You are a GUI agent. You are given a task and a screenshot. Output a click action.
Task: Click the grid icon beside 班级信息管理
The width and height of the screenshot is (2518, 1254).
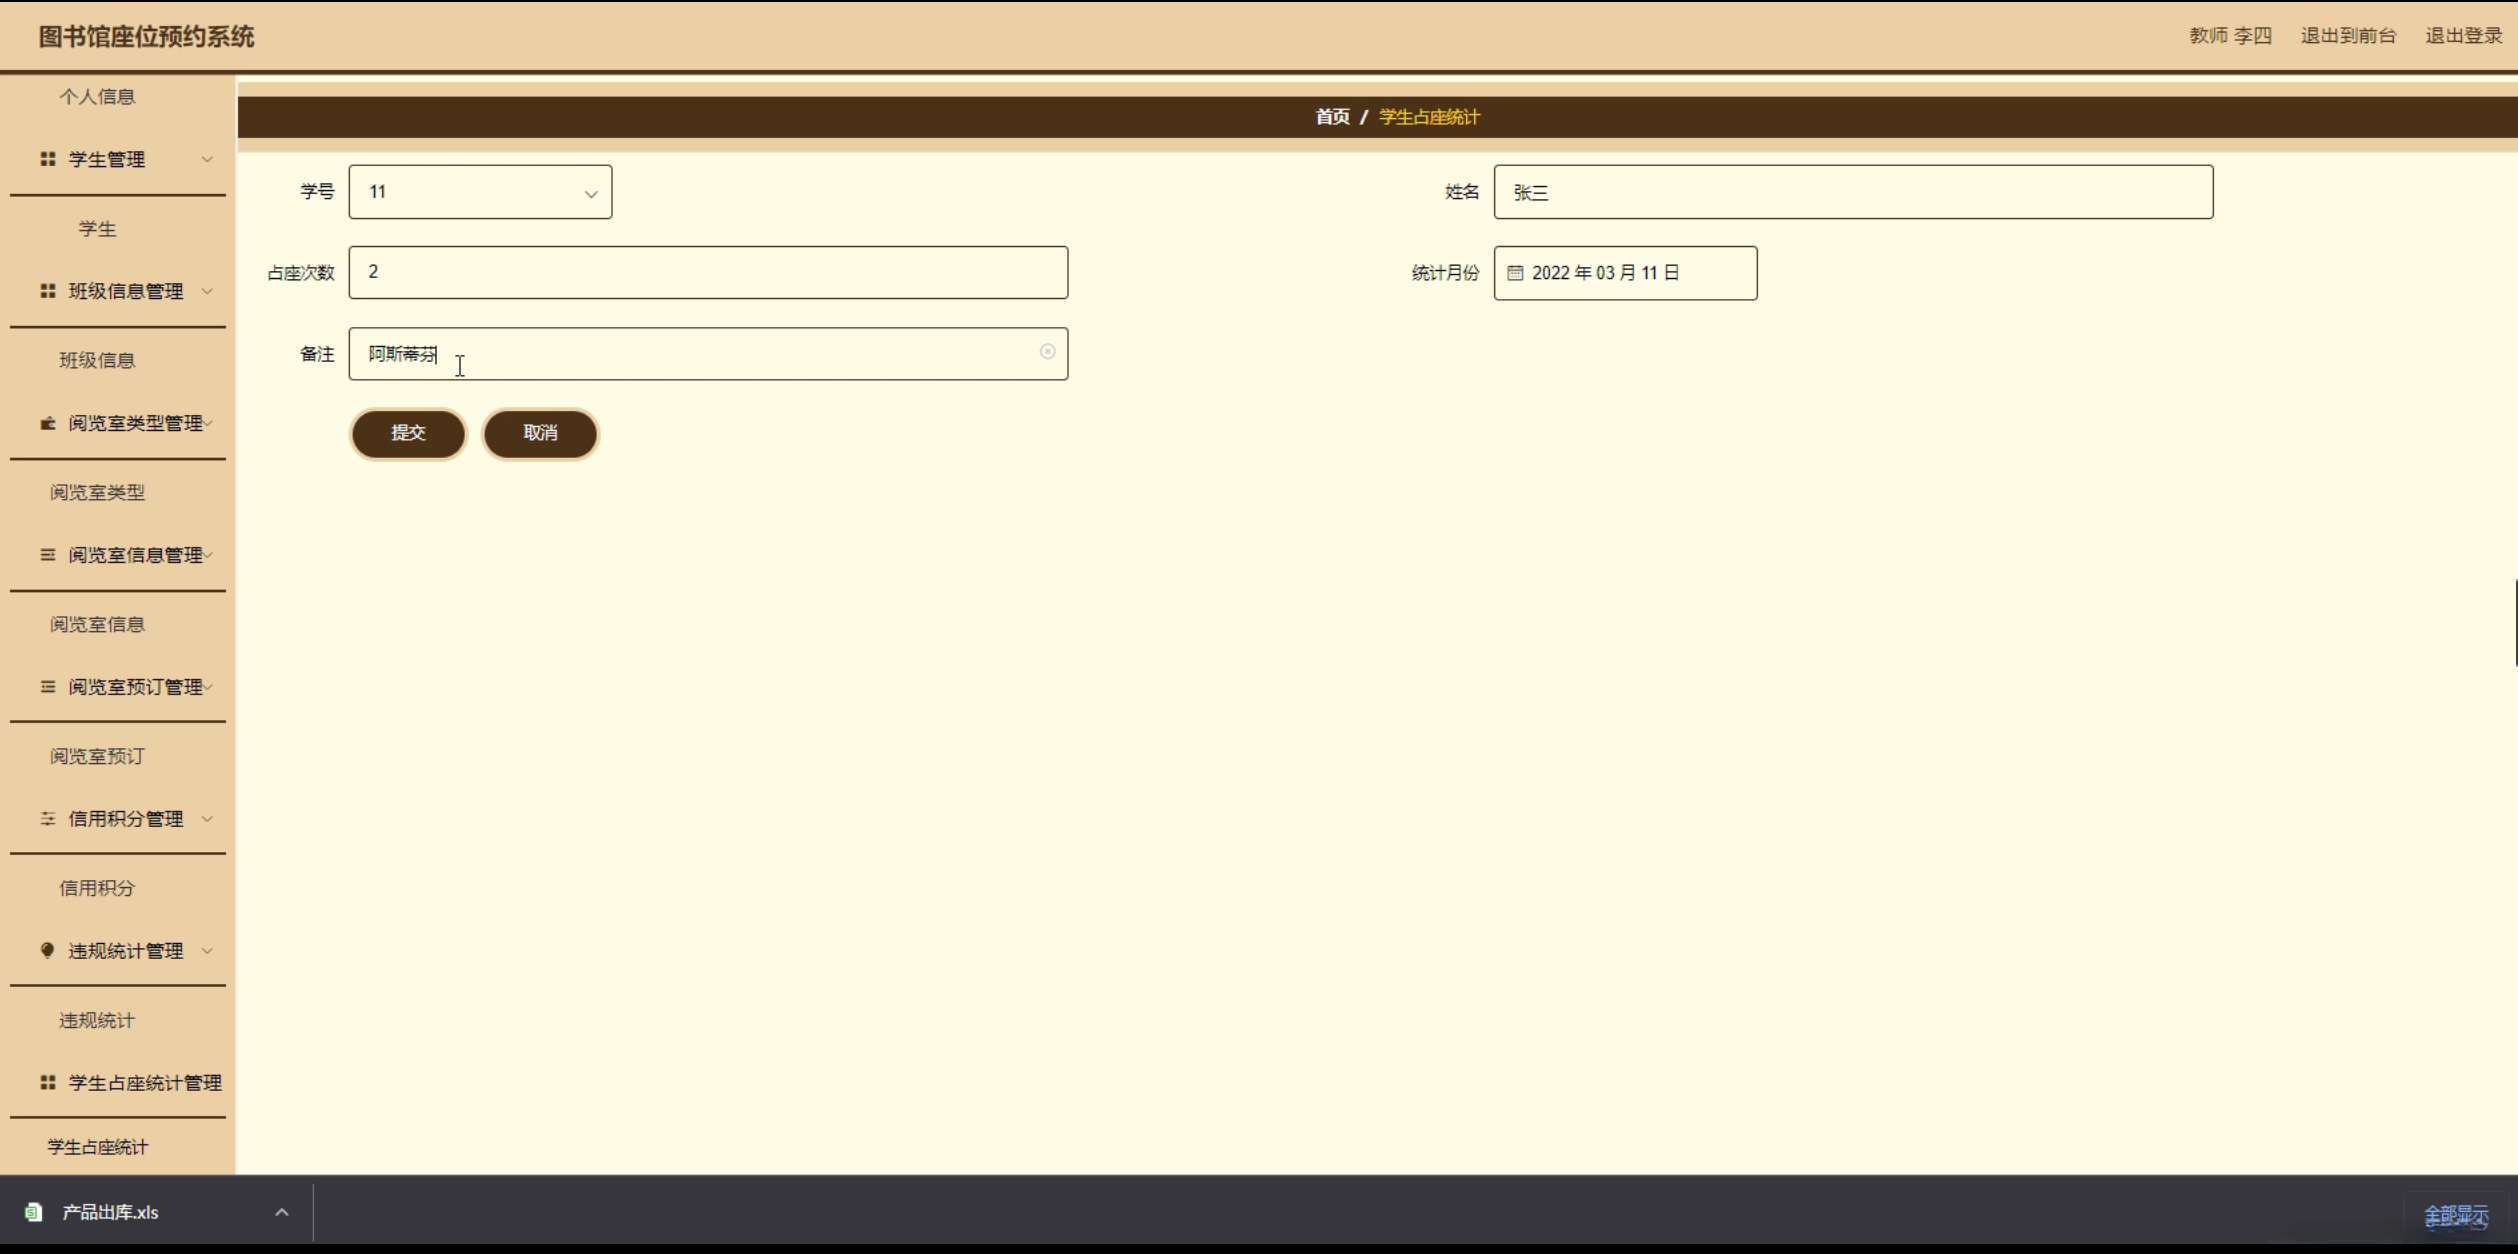47,291
